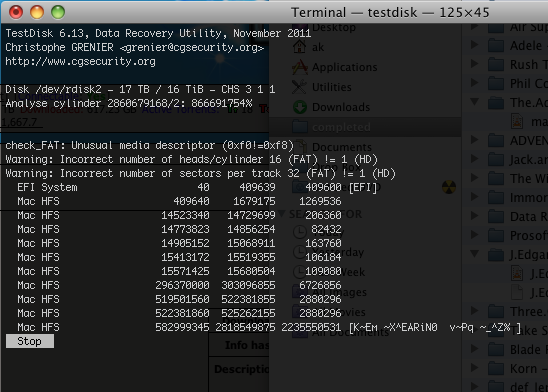Expand the Adele folder triangle

click(474, 45)
